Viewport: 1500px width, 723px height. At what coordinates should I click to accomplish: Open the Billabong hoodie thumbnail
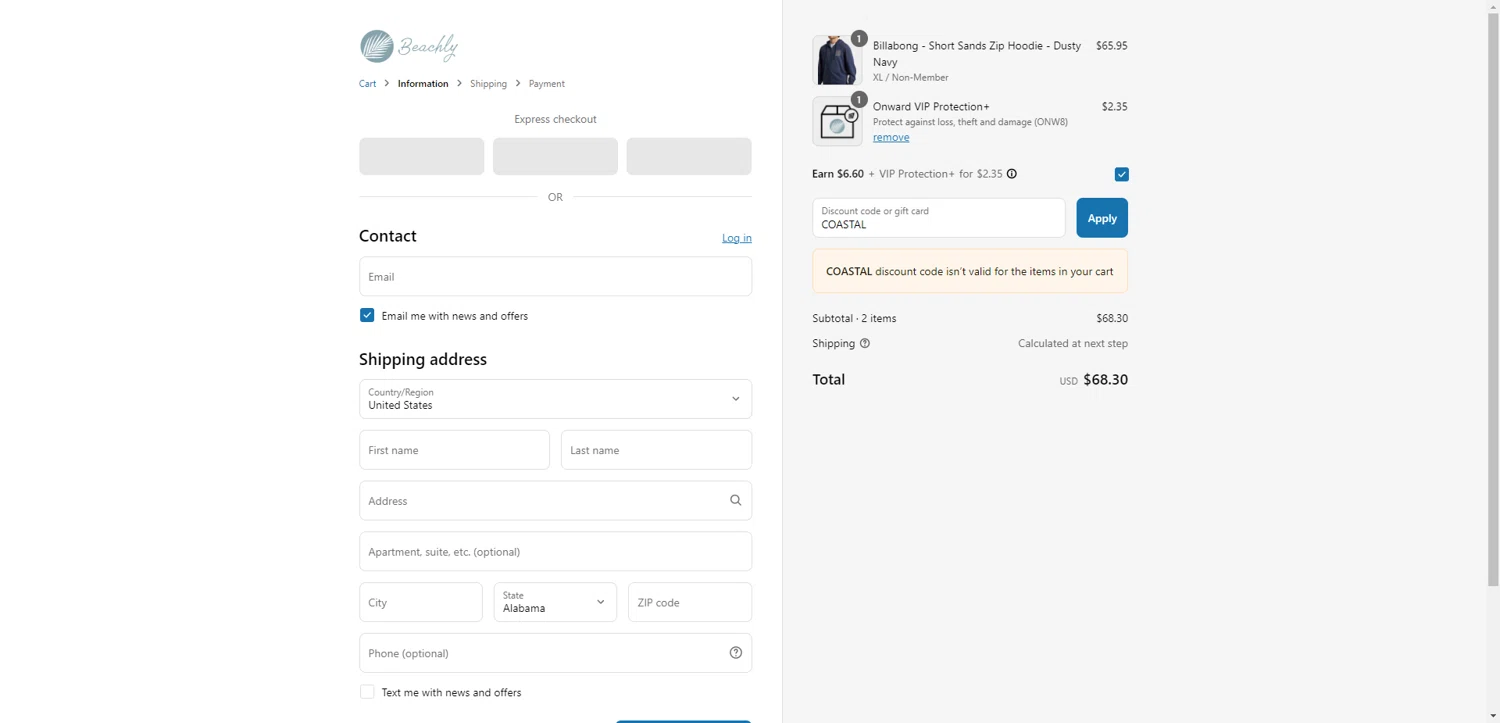point(837,61)
